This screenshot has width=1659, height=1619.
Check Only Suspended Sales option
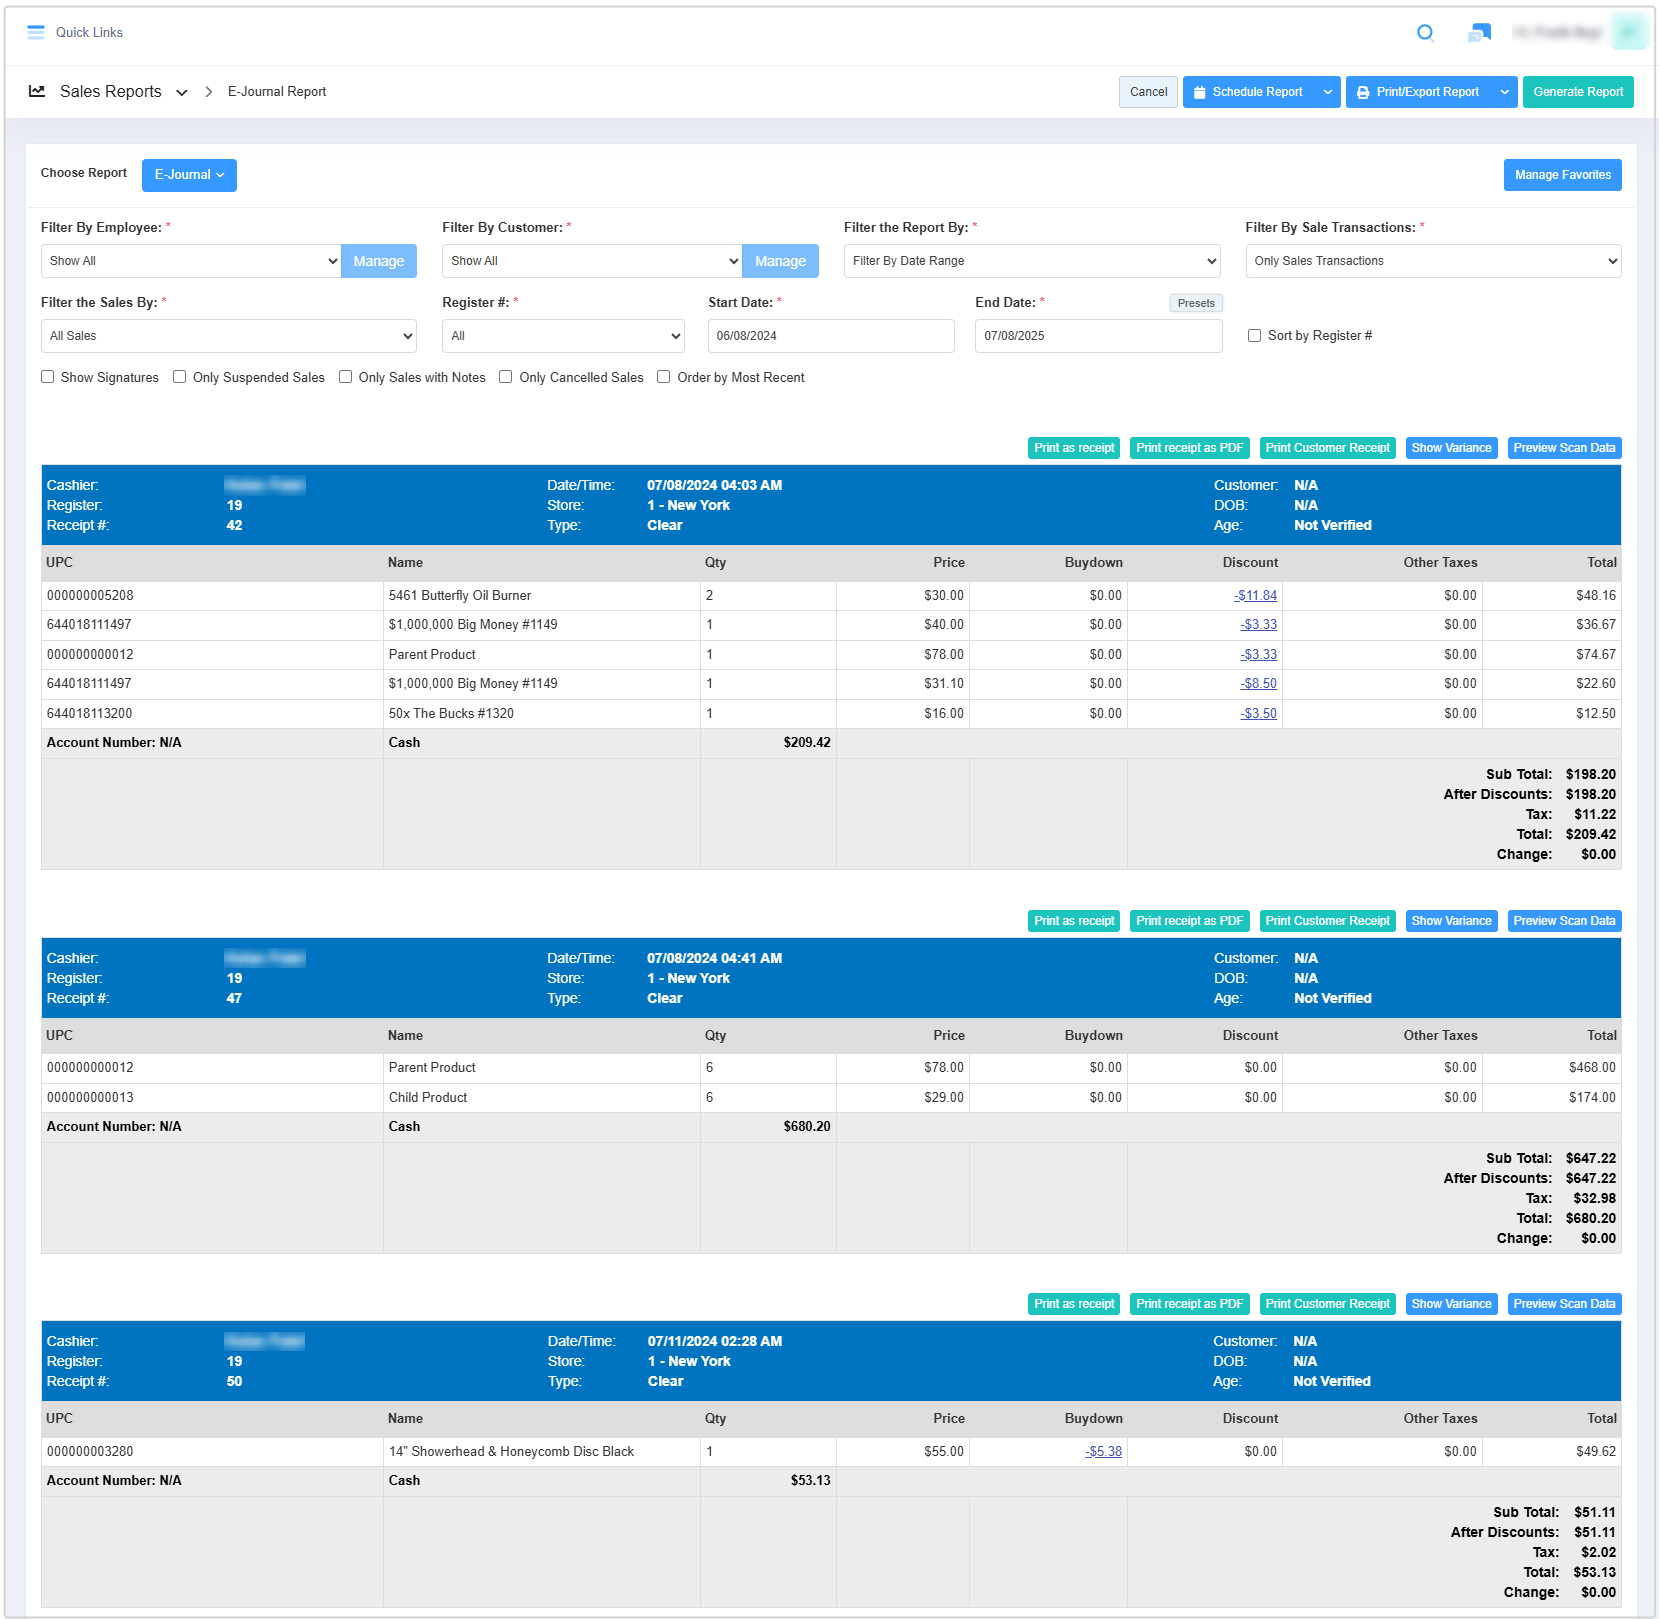[180, 377]
